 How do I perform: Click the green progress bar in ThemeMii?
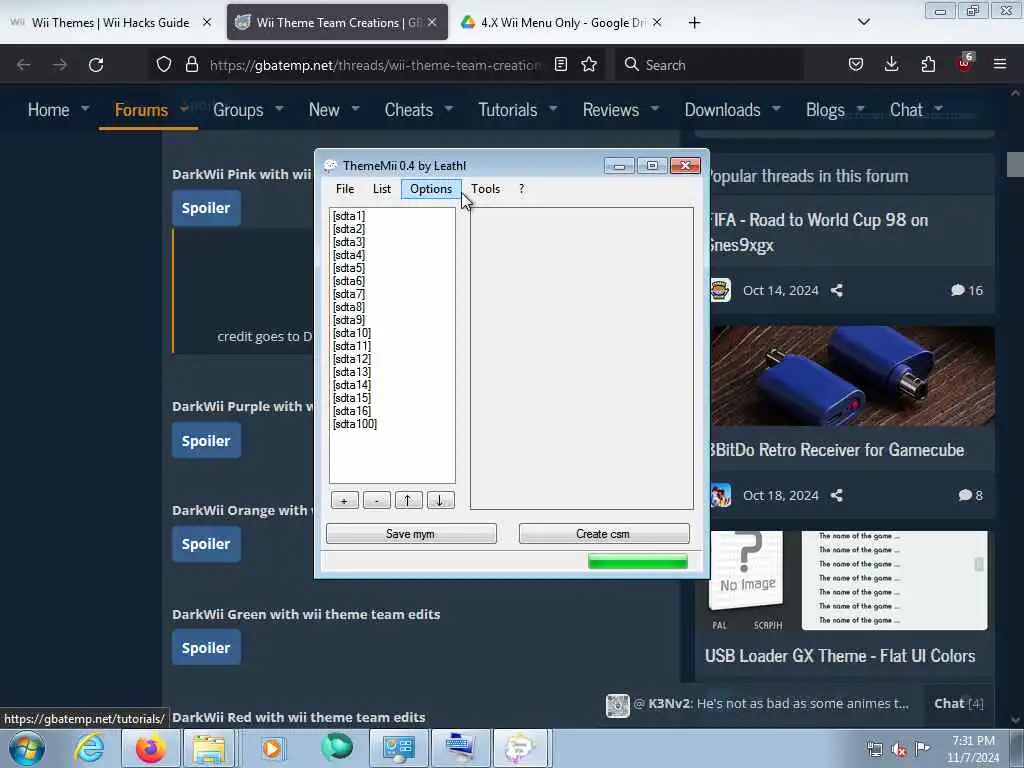637,562
